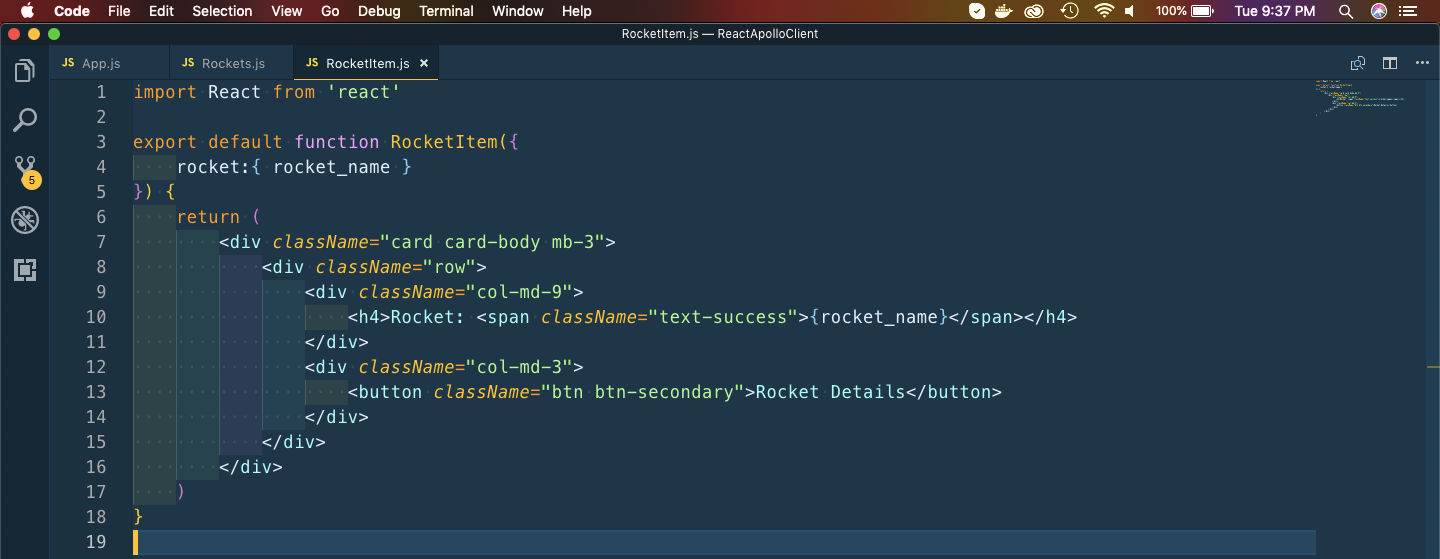Open the More Actions ellipsis menu

(1422, 63)
